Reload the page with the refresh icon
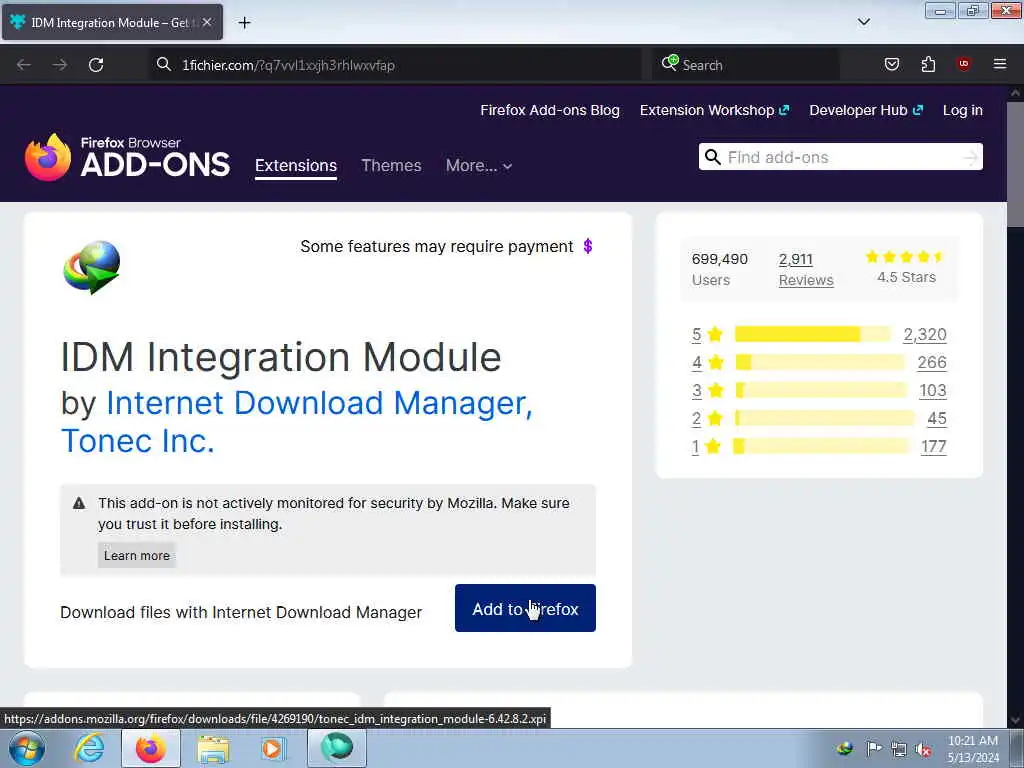1024x768 pixels. point(96,65)
